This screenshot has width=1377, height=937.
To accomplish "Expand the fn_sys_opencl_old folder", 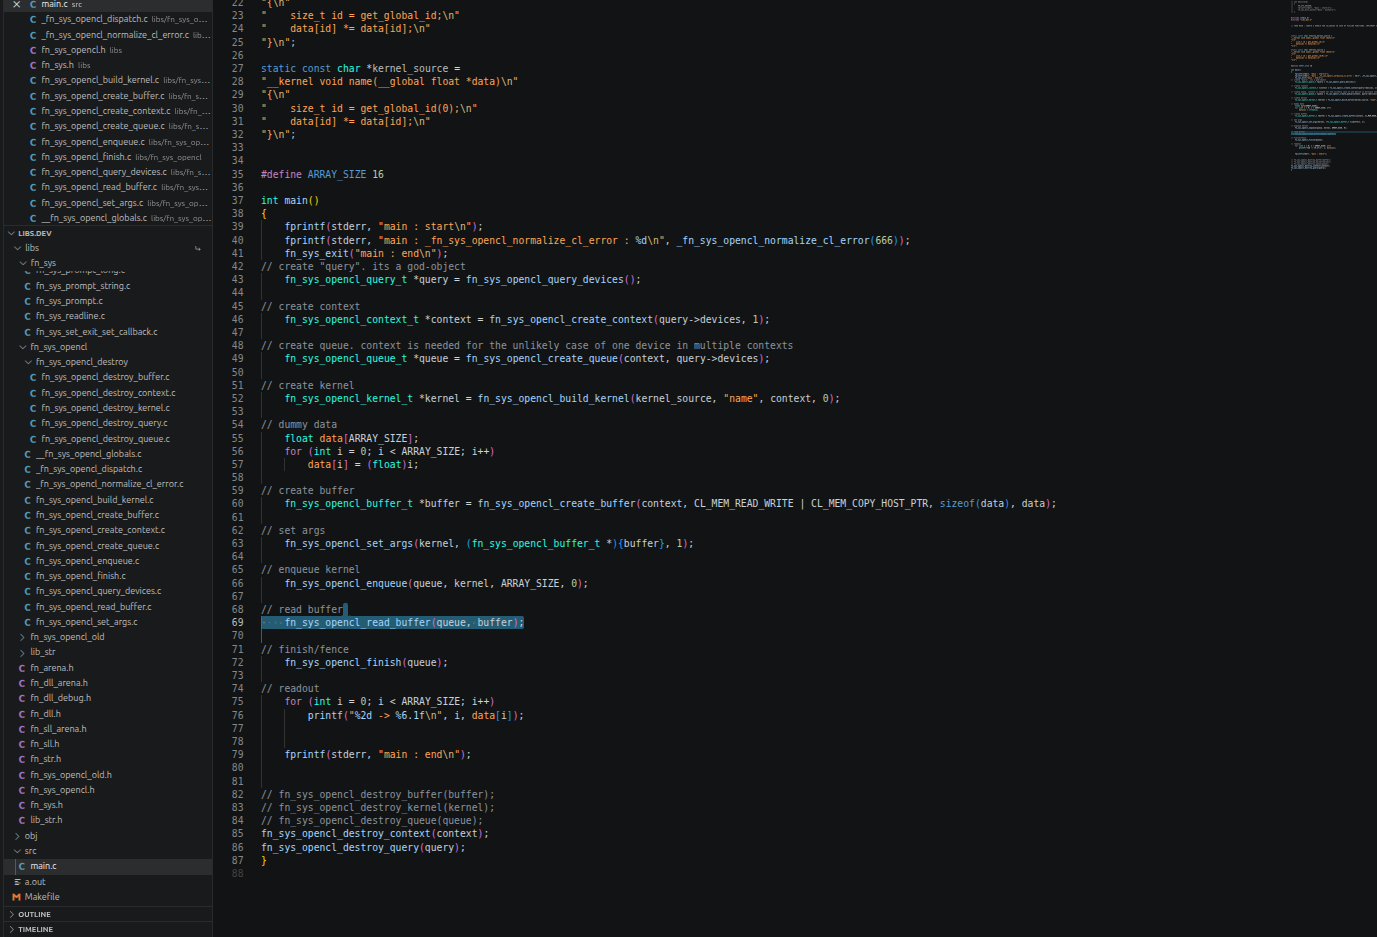I will pyautogui.click(x=23, y=637).
